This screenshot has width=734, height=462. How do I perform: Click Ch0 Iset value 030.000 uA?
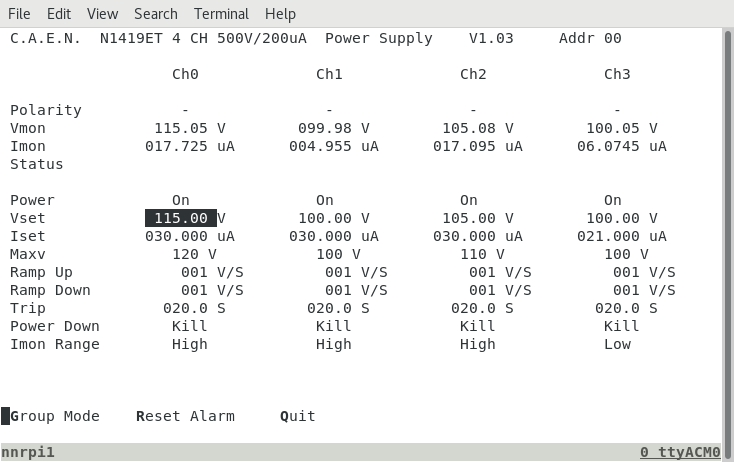coord(190,236)
